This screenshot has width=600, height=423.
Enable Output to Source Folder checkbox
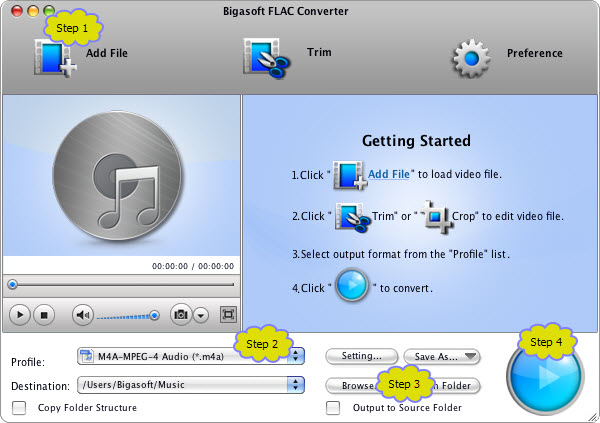point(333,408)
